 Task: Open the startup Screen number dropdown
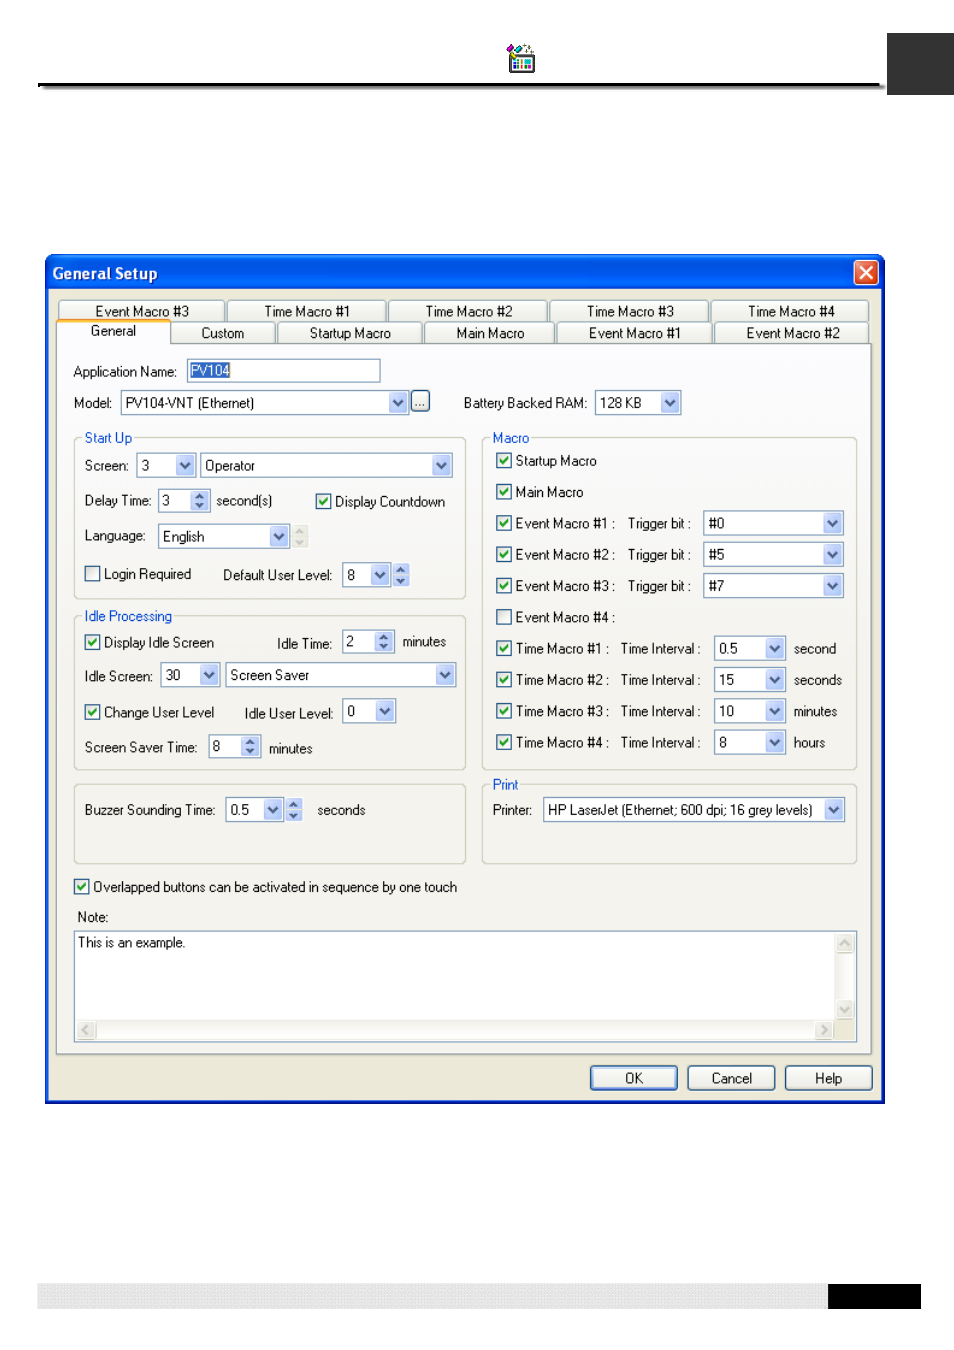(x=185, y=465)
